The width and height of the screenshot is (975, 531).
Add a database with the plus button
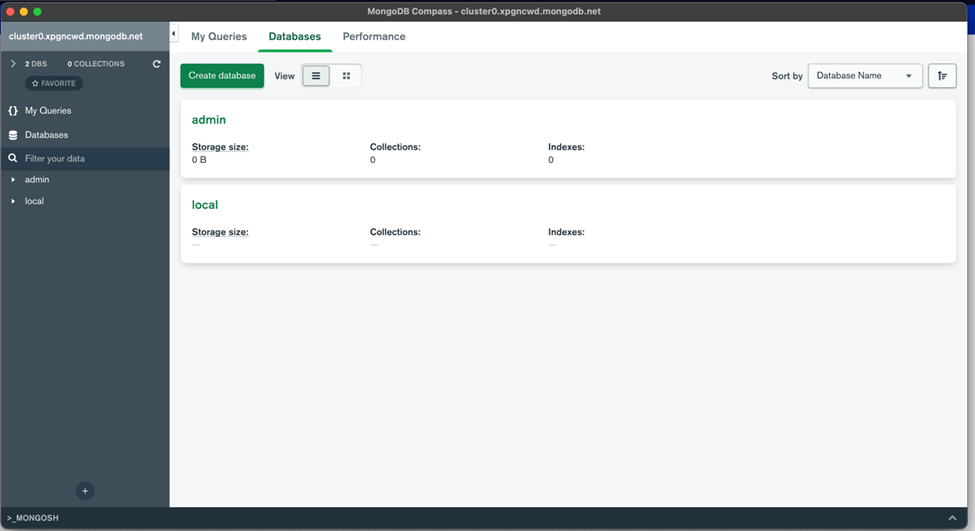[x=85, y=491]
